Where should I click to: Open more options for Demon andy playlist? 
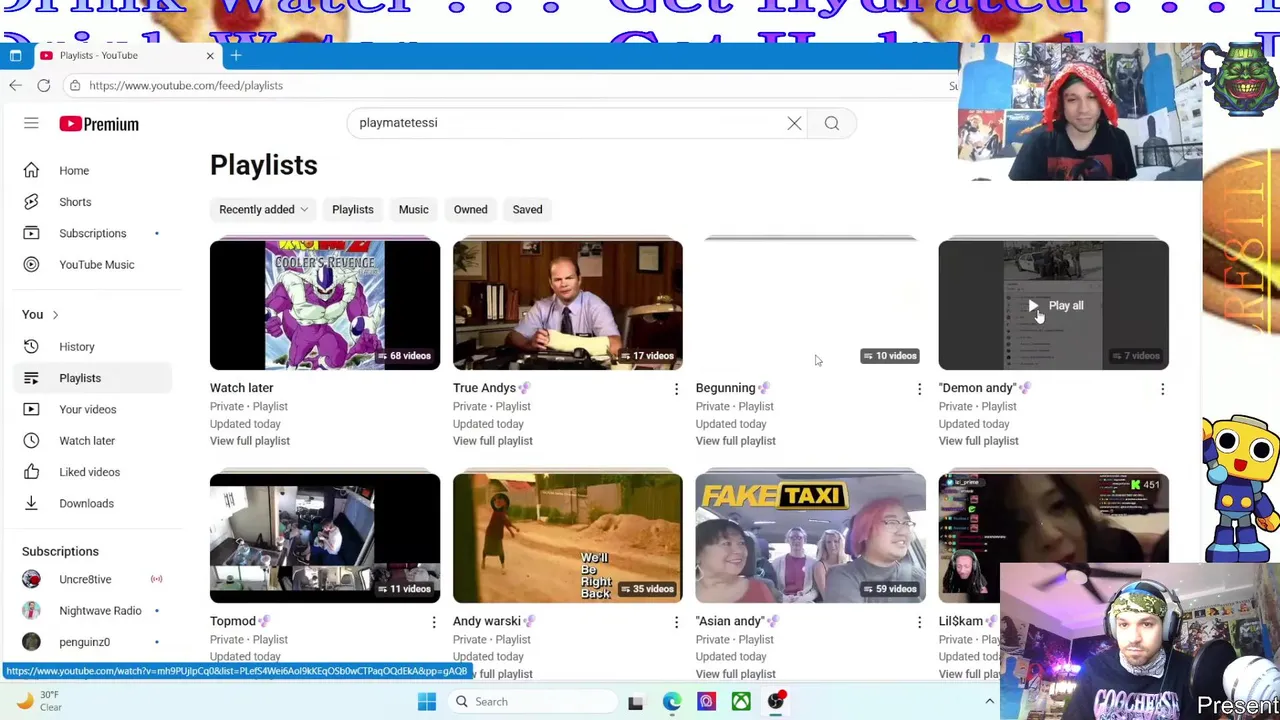[1162, 389]
